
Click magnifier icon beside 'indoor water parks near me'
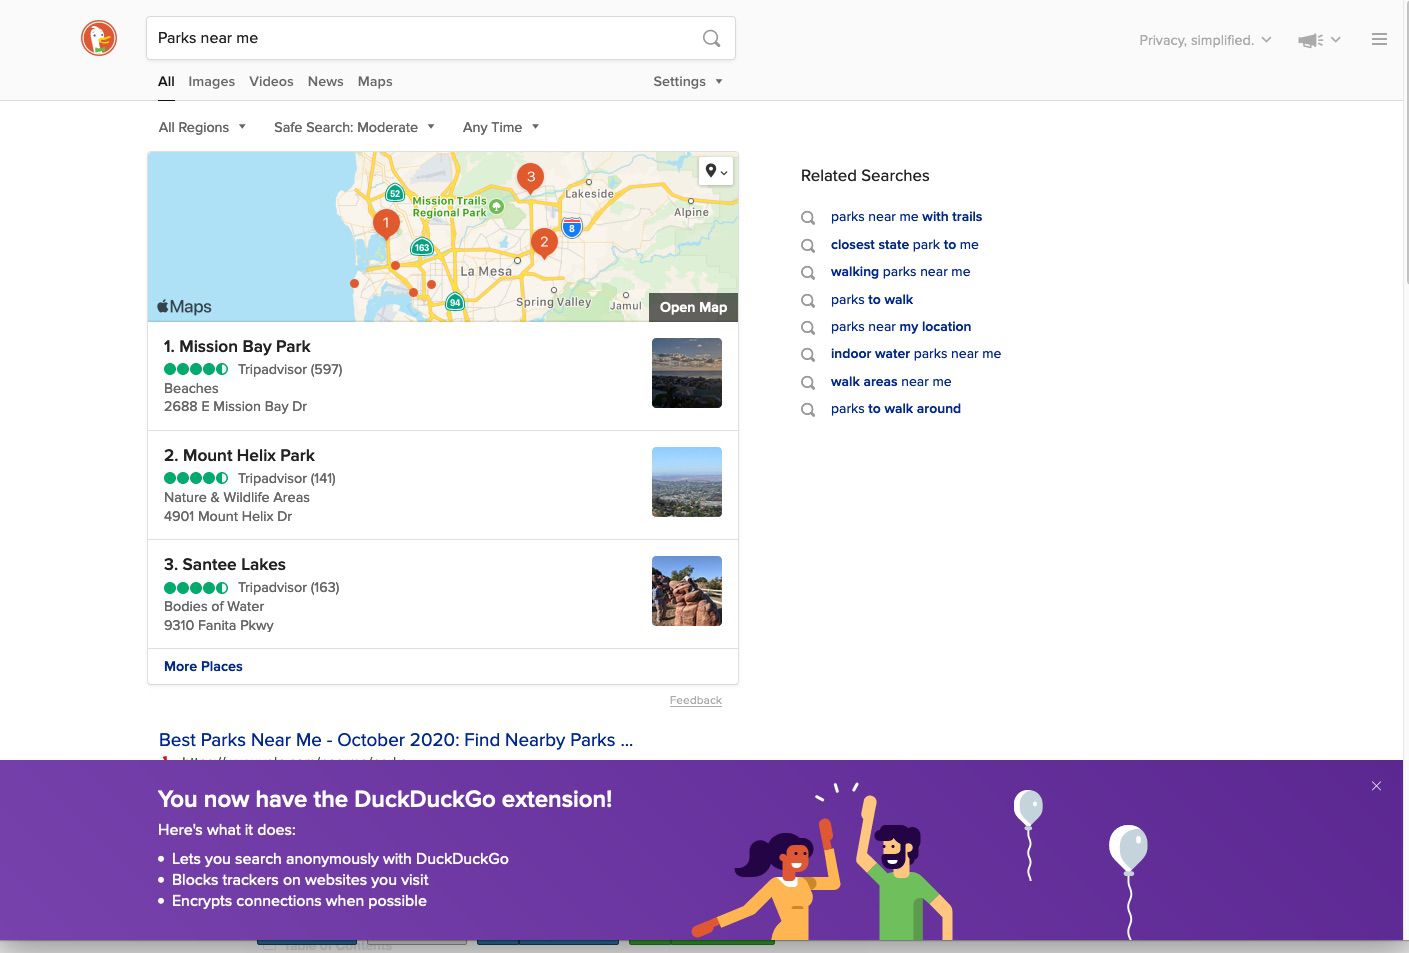808,355
